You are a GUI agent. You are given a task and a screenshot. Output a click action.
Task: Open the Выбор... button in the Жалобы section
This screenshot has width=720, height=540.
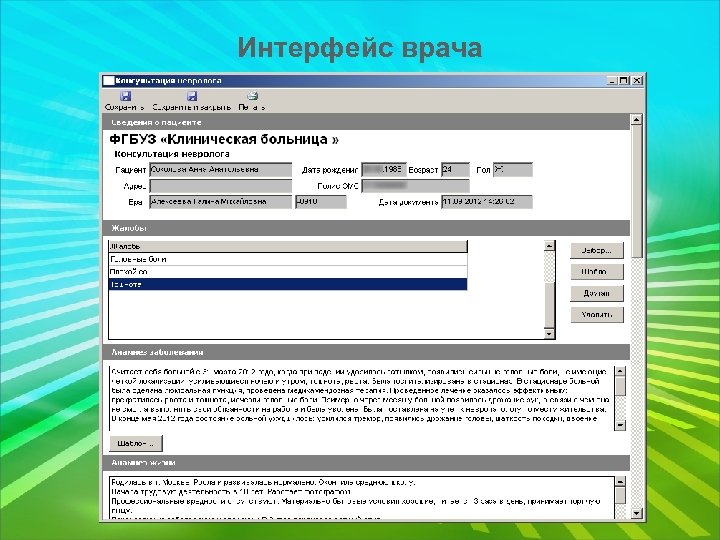(597, 251)
